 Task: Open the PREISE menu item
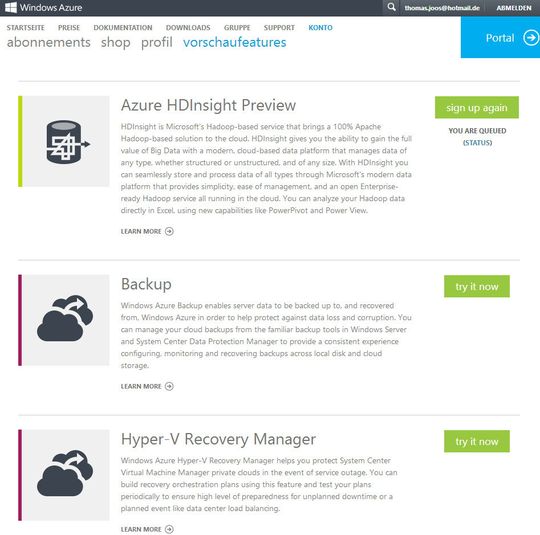[x=69, y=28]
